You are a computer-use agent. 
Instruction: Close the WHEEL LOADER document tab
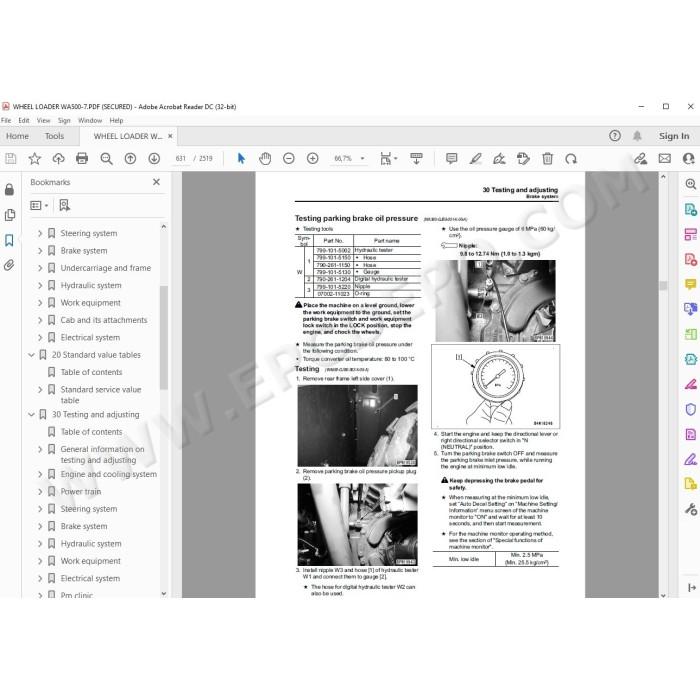coord(170,136)
